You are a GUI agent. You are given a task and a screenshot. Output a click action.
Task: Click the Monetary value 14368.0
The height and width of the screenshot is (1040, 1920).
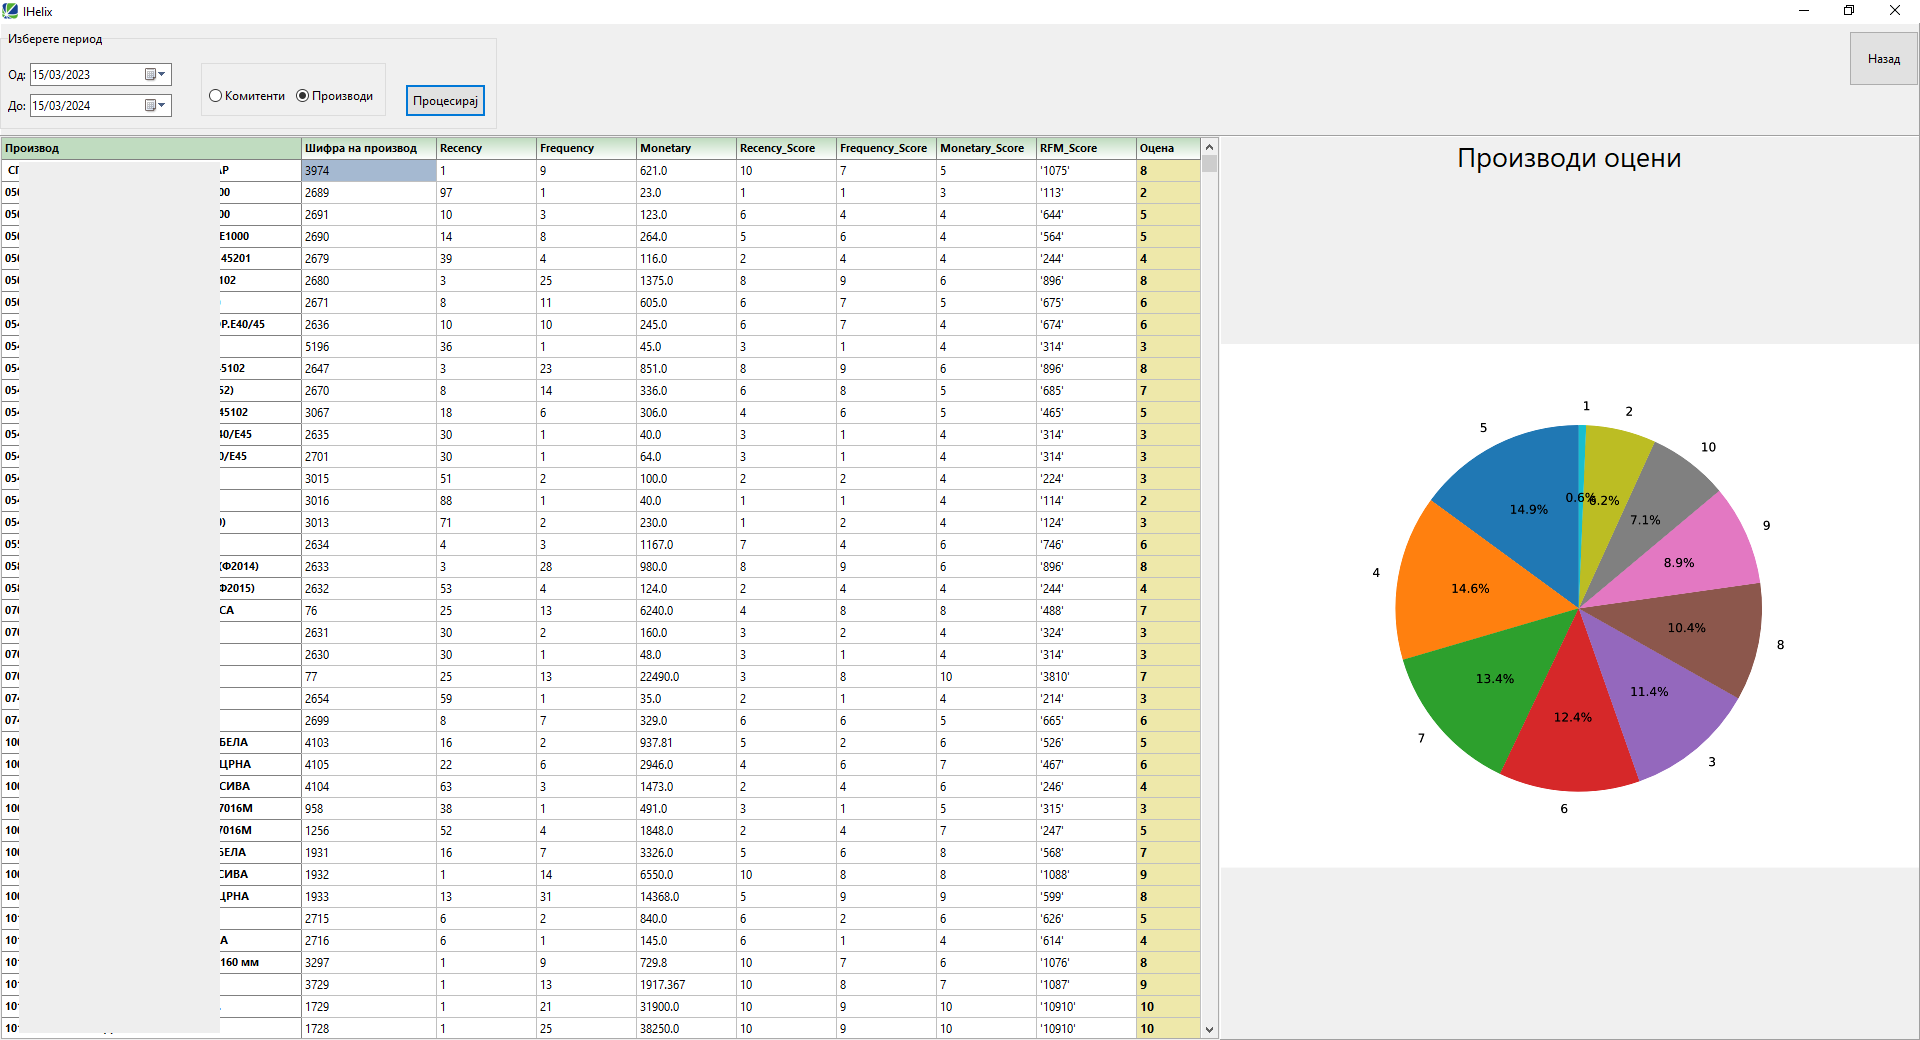pos(686,897)
